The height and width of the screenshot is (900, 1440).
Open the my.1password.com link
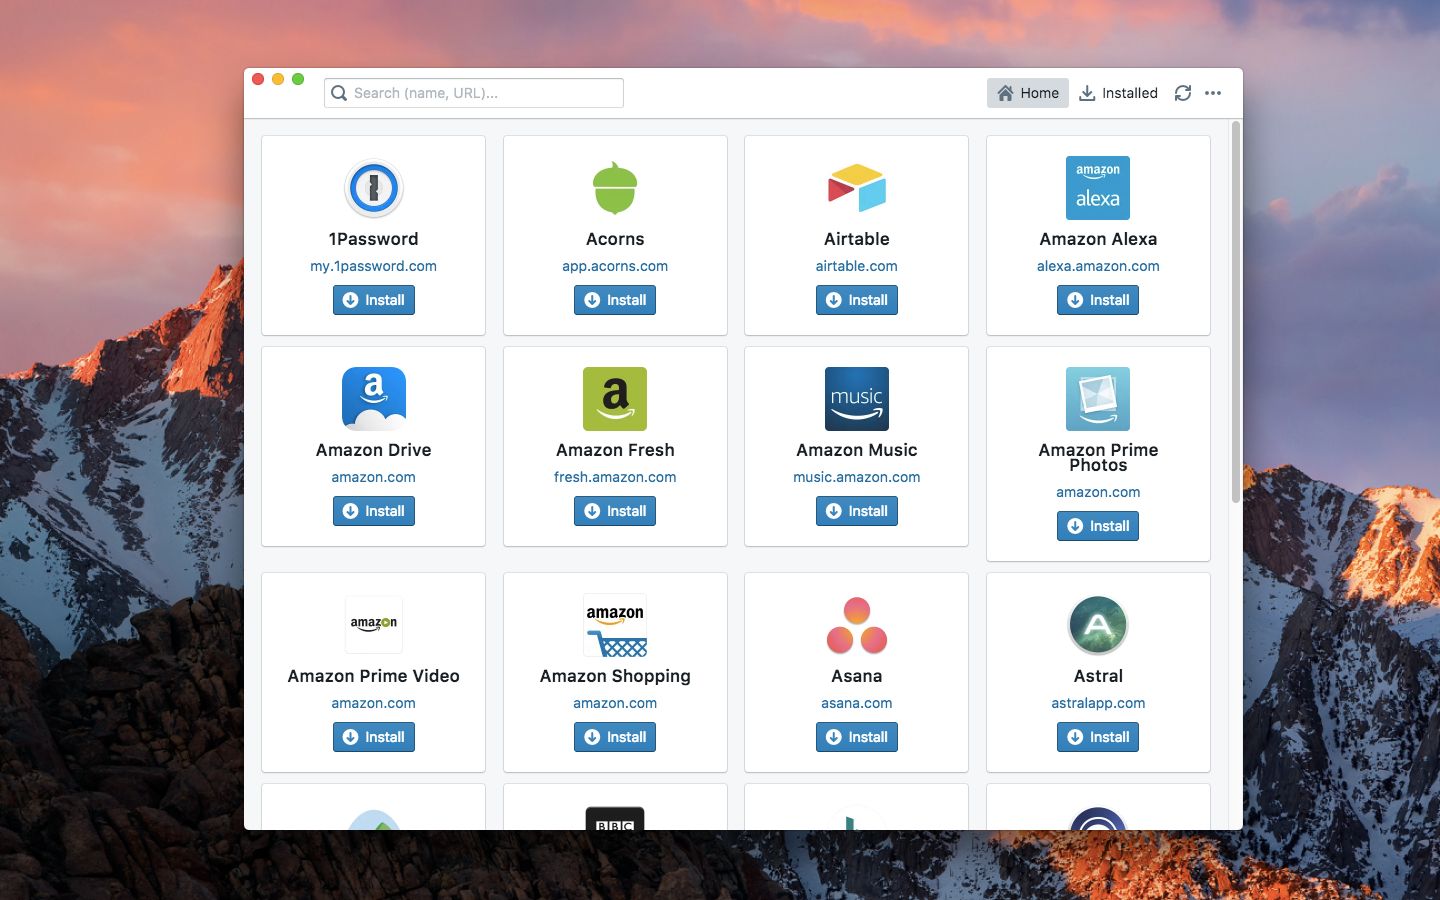pyautogui.click(x=373, y=266)
